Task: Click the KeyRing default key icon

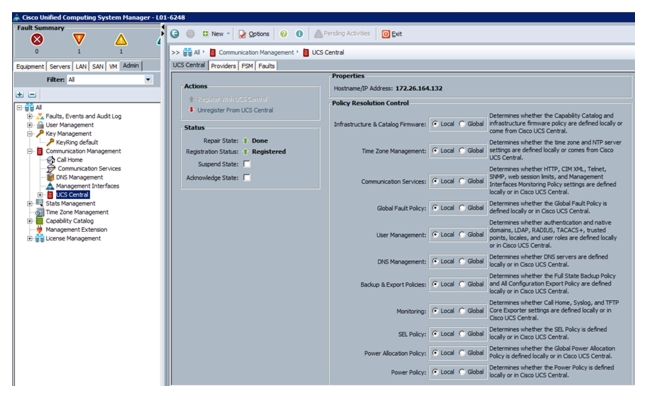Action: click(50, 142)
